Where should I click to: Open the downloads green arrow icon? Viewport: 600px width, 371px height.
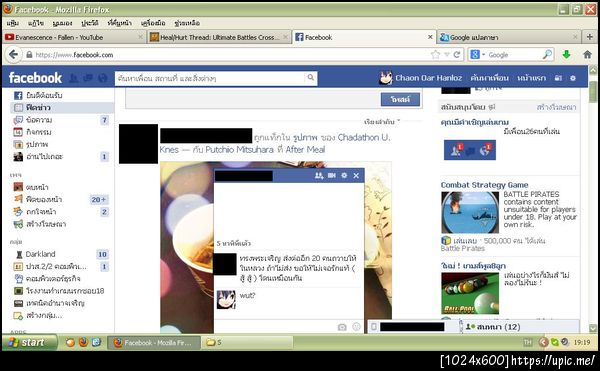tap(566, 55)
